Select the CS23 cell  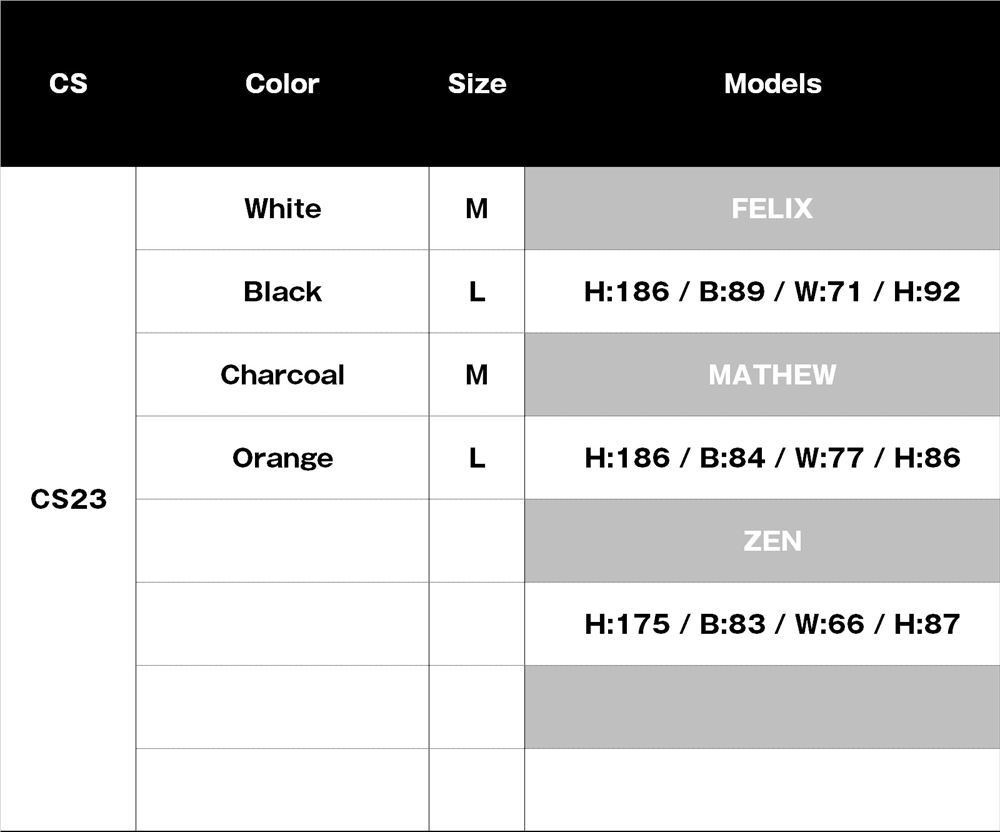[x=68, y=499]
